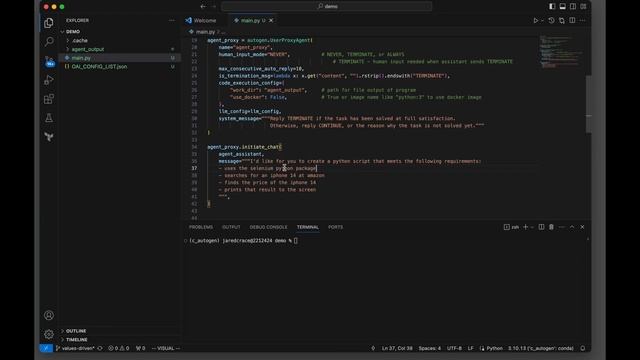Go back using the navigation arrow
The image size is (640, 360).
[x=203, y=7]
